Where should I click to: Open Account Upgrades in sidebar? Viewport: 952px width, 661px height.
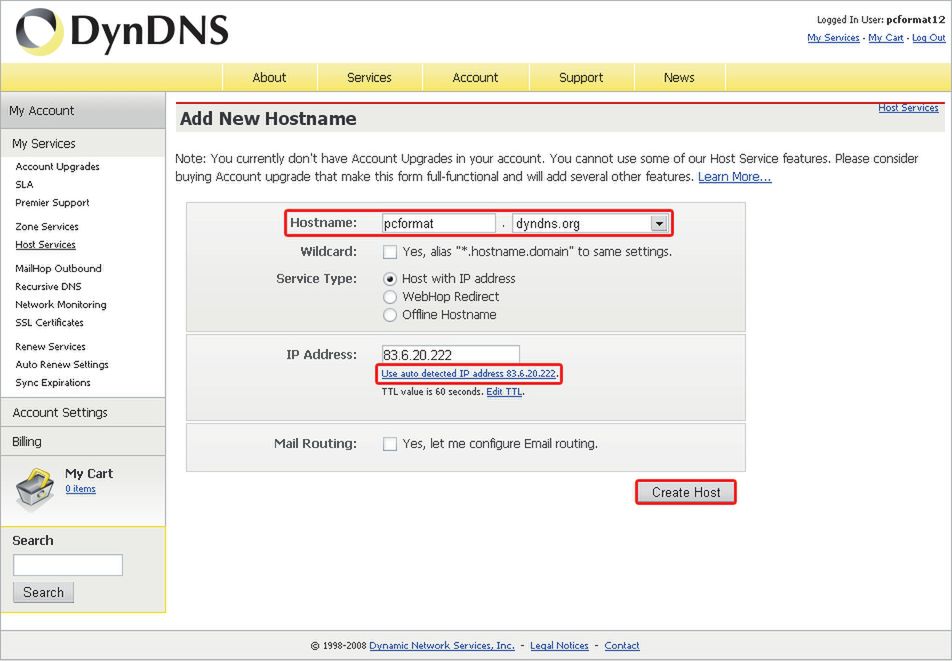pos(58,167)
